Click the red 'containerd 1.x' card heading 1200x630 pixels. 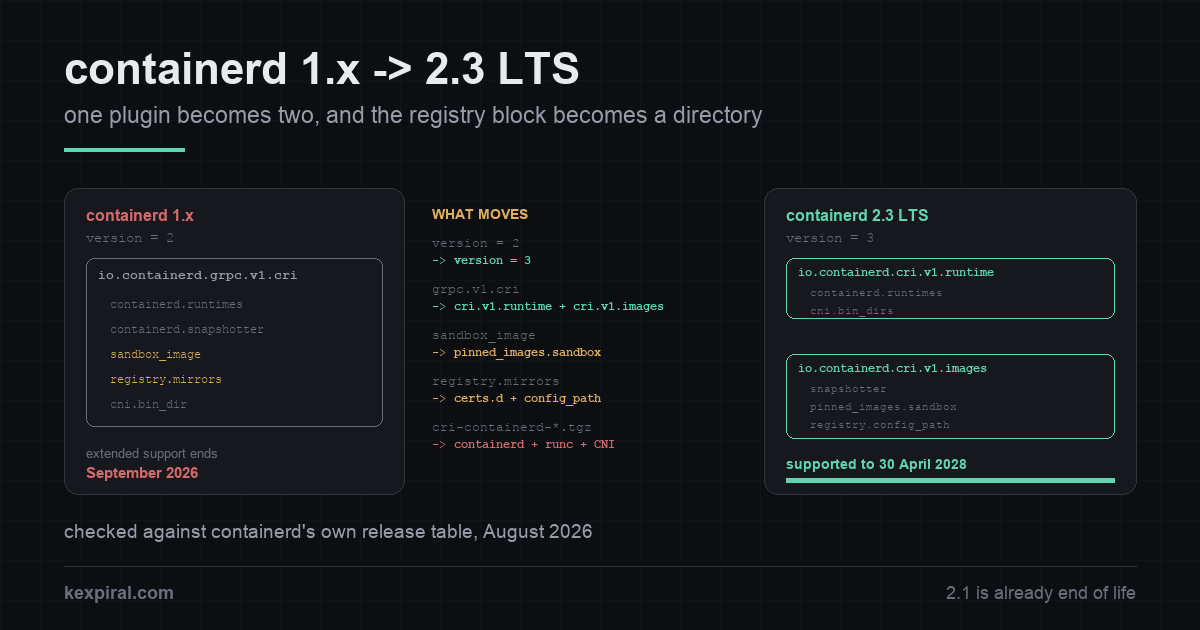click(x=140, y=215)
